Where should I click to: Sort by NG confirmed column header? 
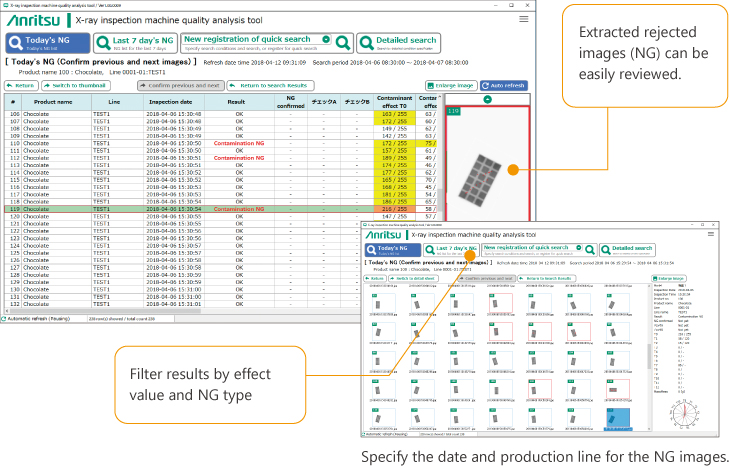pos(291,102)
